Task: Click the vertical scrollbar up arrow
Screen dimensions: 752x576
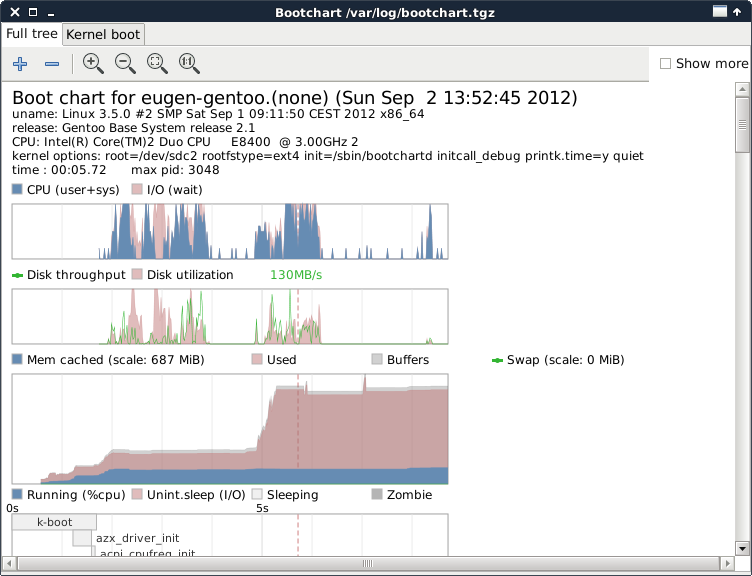Action: pyautogui.click(x=742, y=89)
